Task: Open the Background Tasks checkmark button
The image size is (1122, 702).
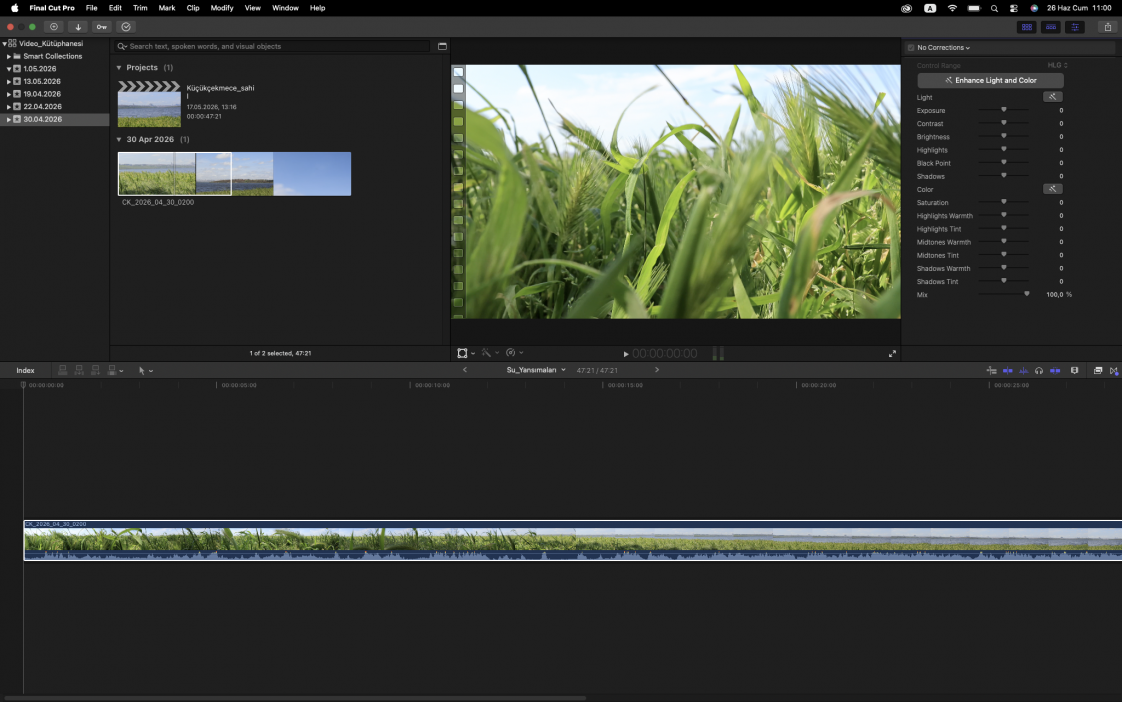Action: click(x=126, y=26)
